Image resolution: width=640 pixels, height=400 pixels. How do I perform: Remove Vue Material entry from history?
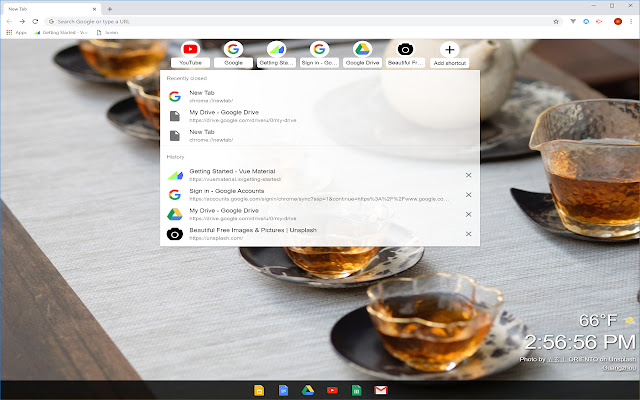469,175
